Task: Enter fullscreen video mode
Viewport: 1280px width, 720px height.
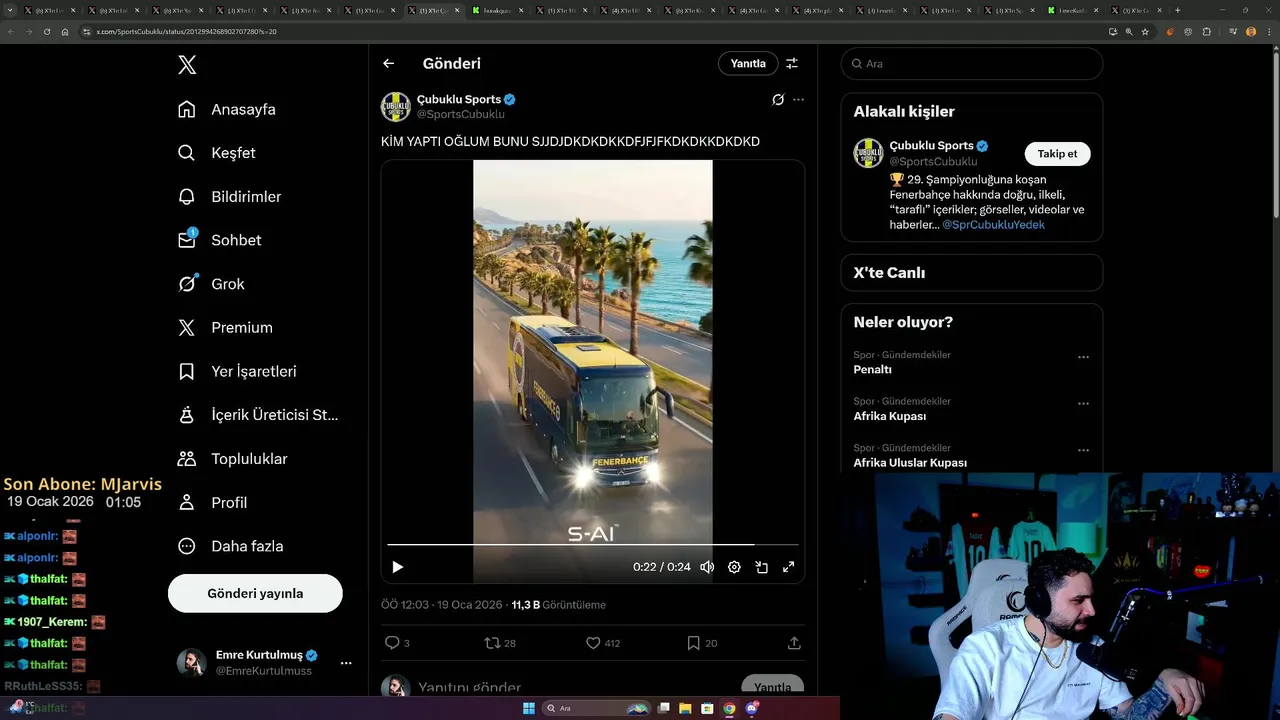Action: pyautogui.click(x=788, y=567)
